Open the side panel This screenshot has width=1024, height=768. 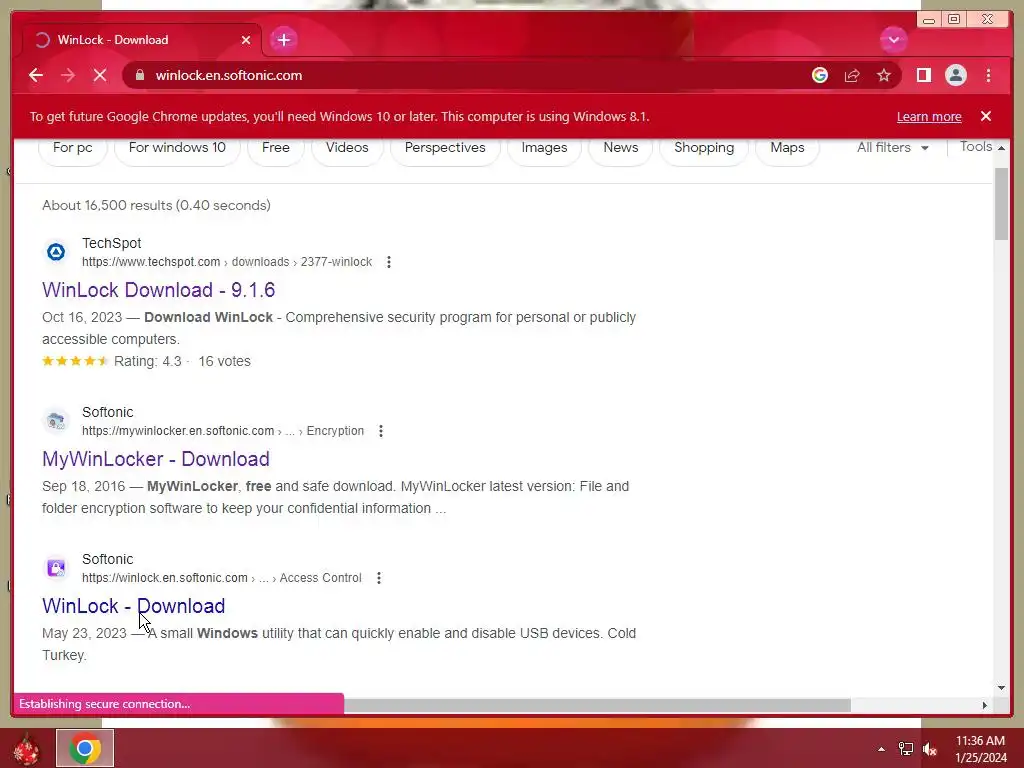pyautogui.click(x=923, y=75)
